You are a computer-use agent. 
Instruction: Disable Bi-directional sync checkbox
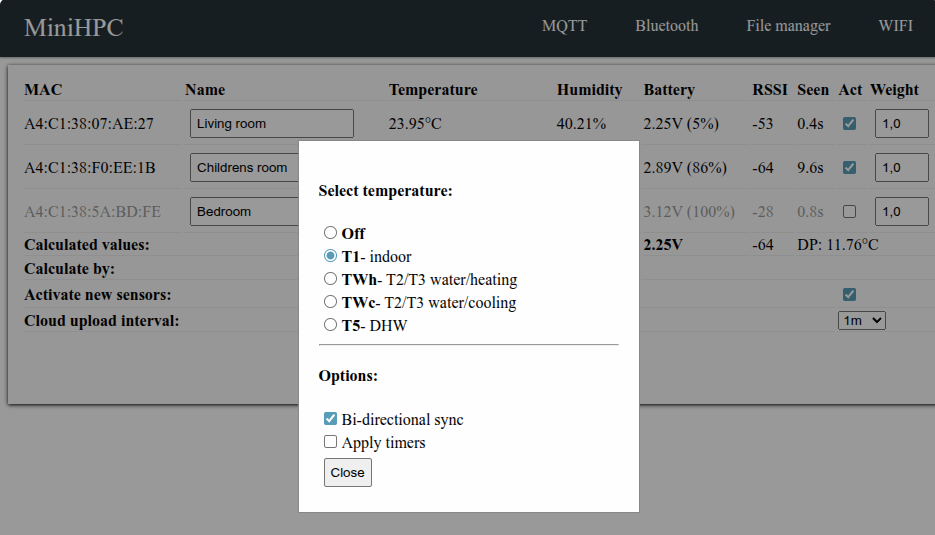tap(331, 419)
